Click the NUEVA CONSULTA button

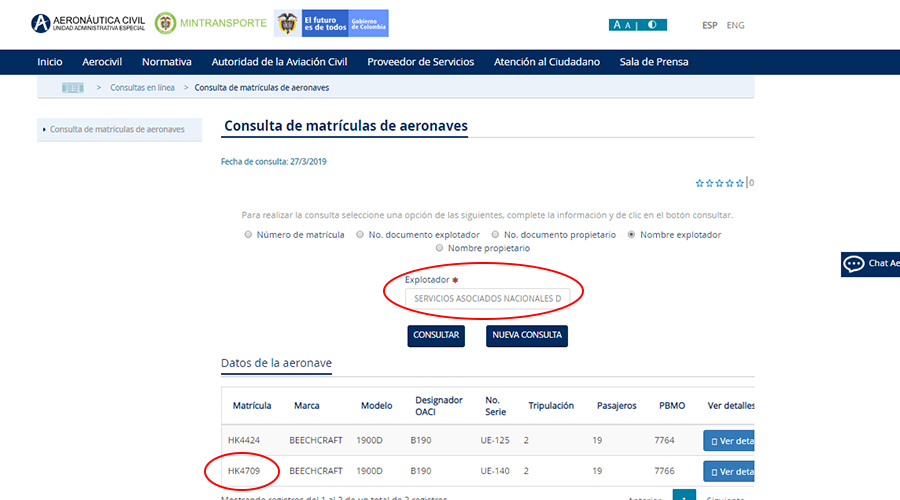click(x=527, y=336)
